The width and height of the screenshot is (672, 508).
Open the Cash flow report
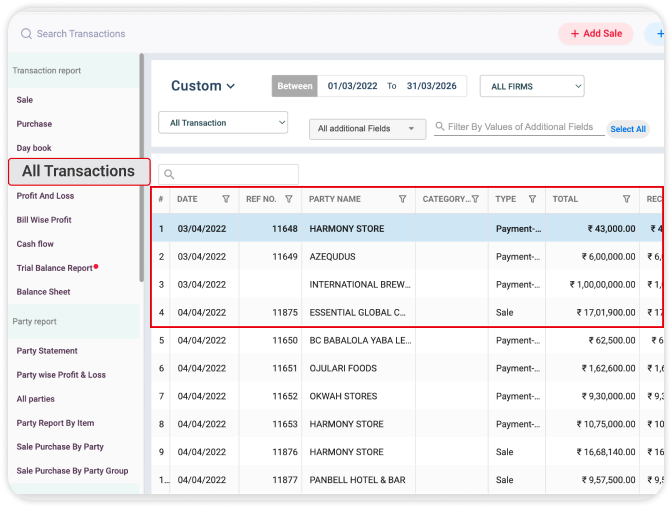click(35, 244)
